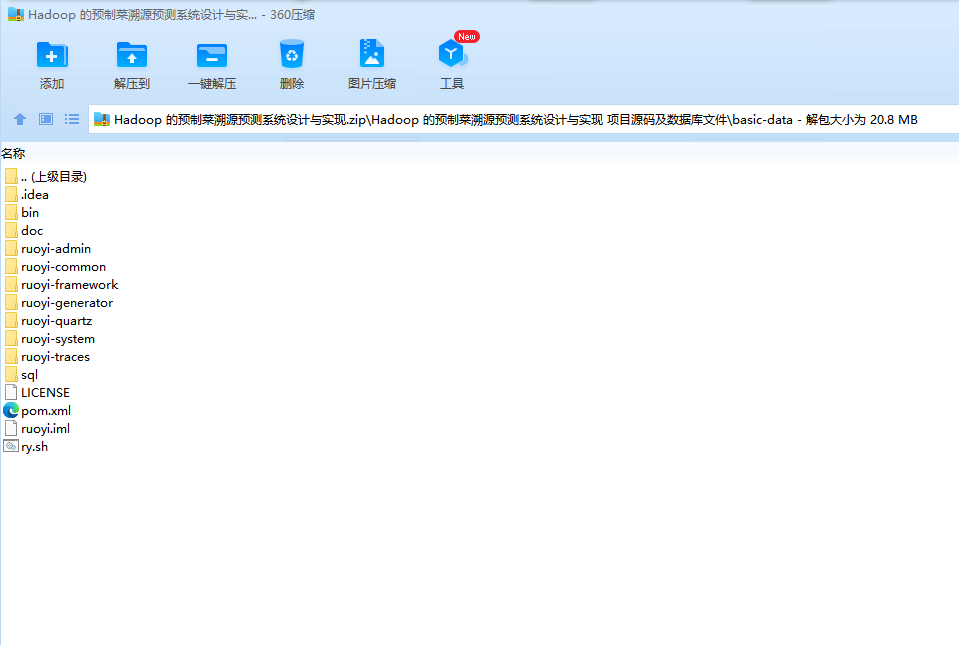Select the ruoyi-framework folder
The image size is (959, 645).
point(62,285)
